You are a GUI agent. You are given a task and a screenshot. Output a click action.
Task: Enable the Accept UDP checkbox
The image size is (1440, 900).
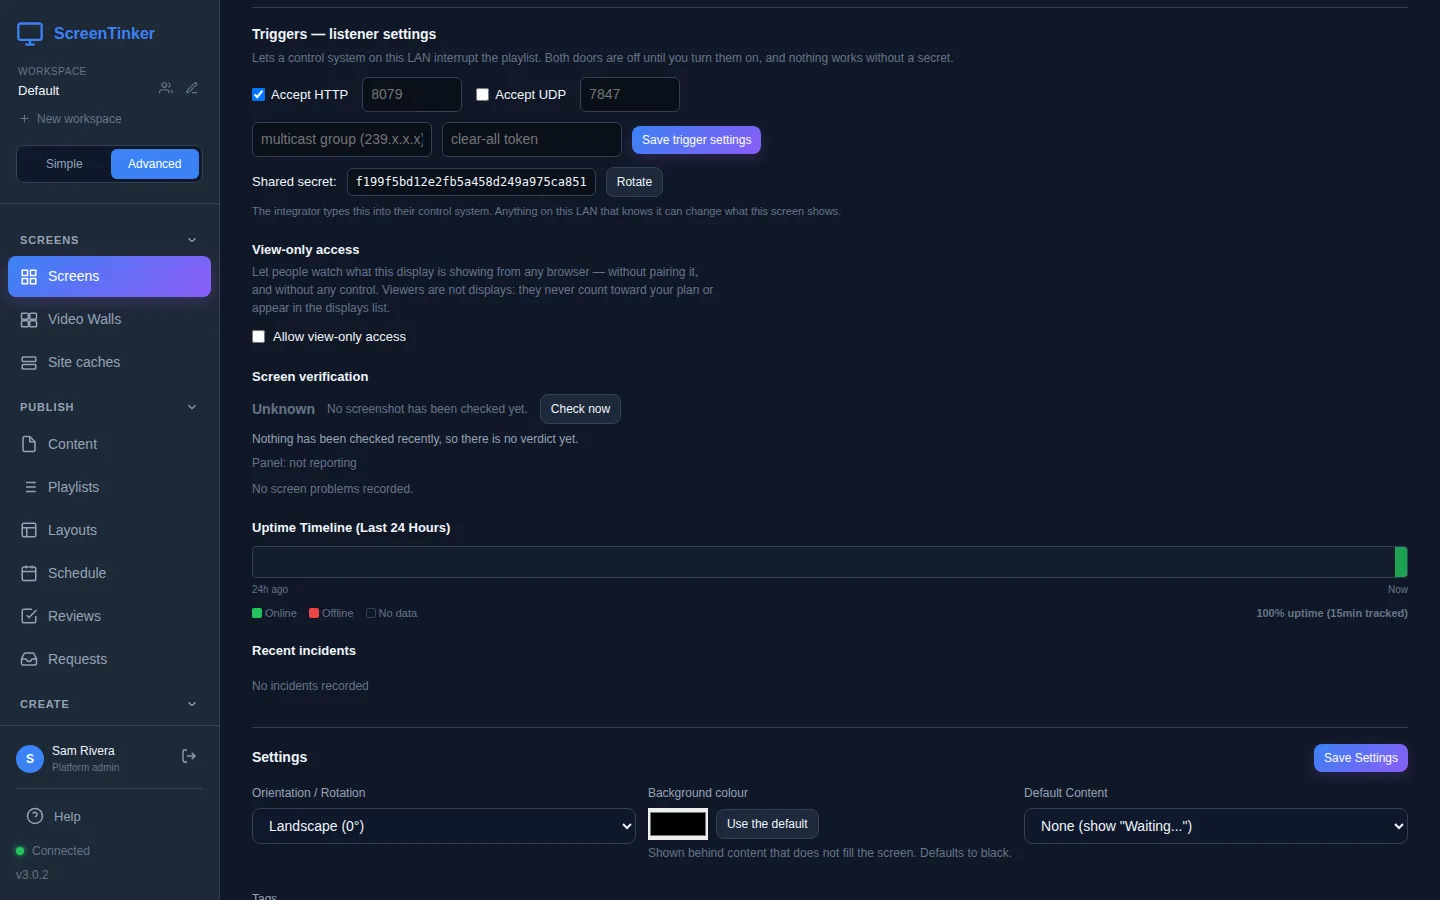(x=483, y=95)
